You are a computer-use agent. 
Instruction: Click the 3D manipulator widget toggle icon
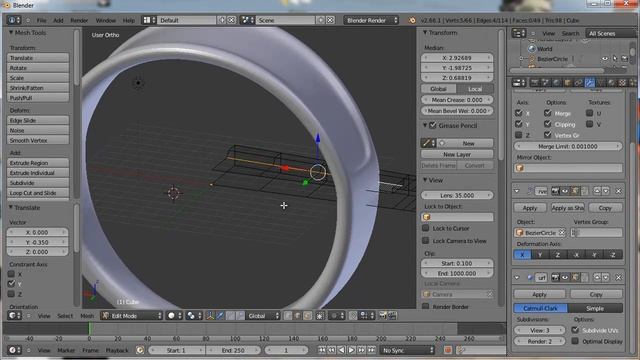pyautogui.click(x=210, y=316)
